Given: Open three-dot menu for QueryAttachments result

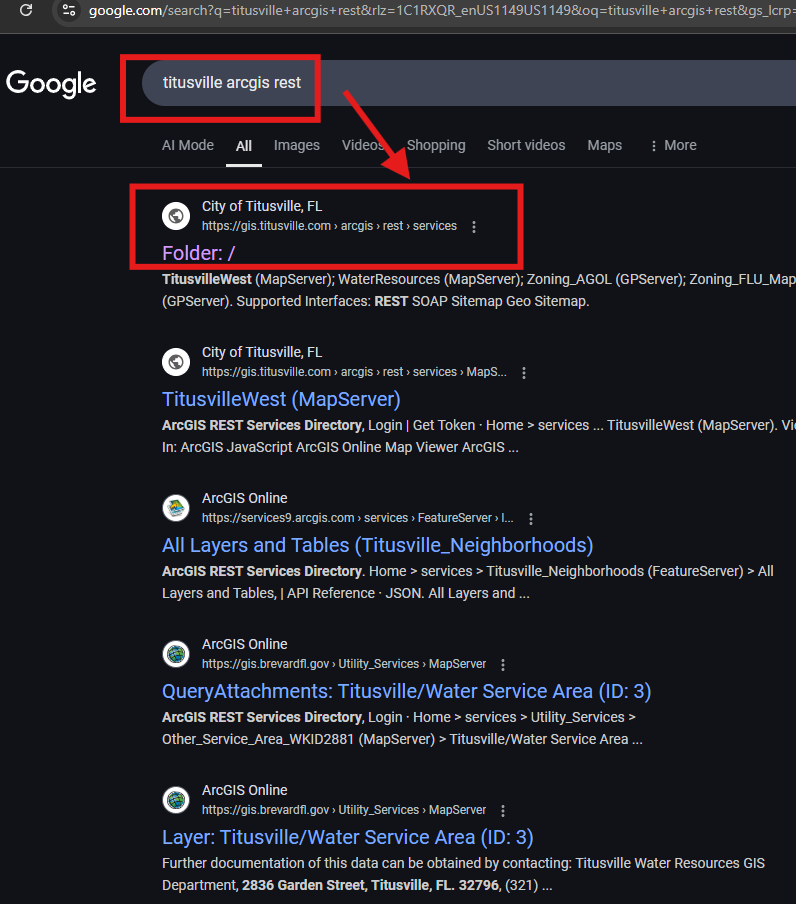Looking at the screenshot, I should 503,665.
